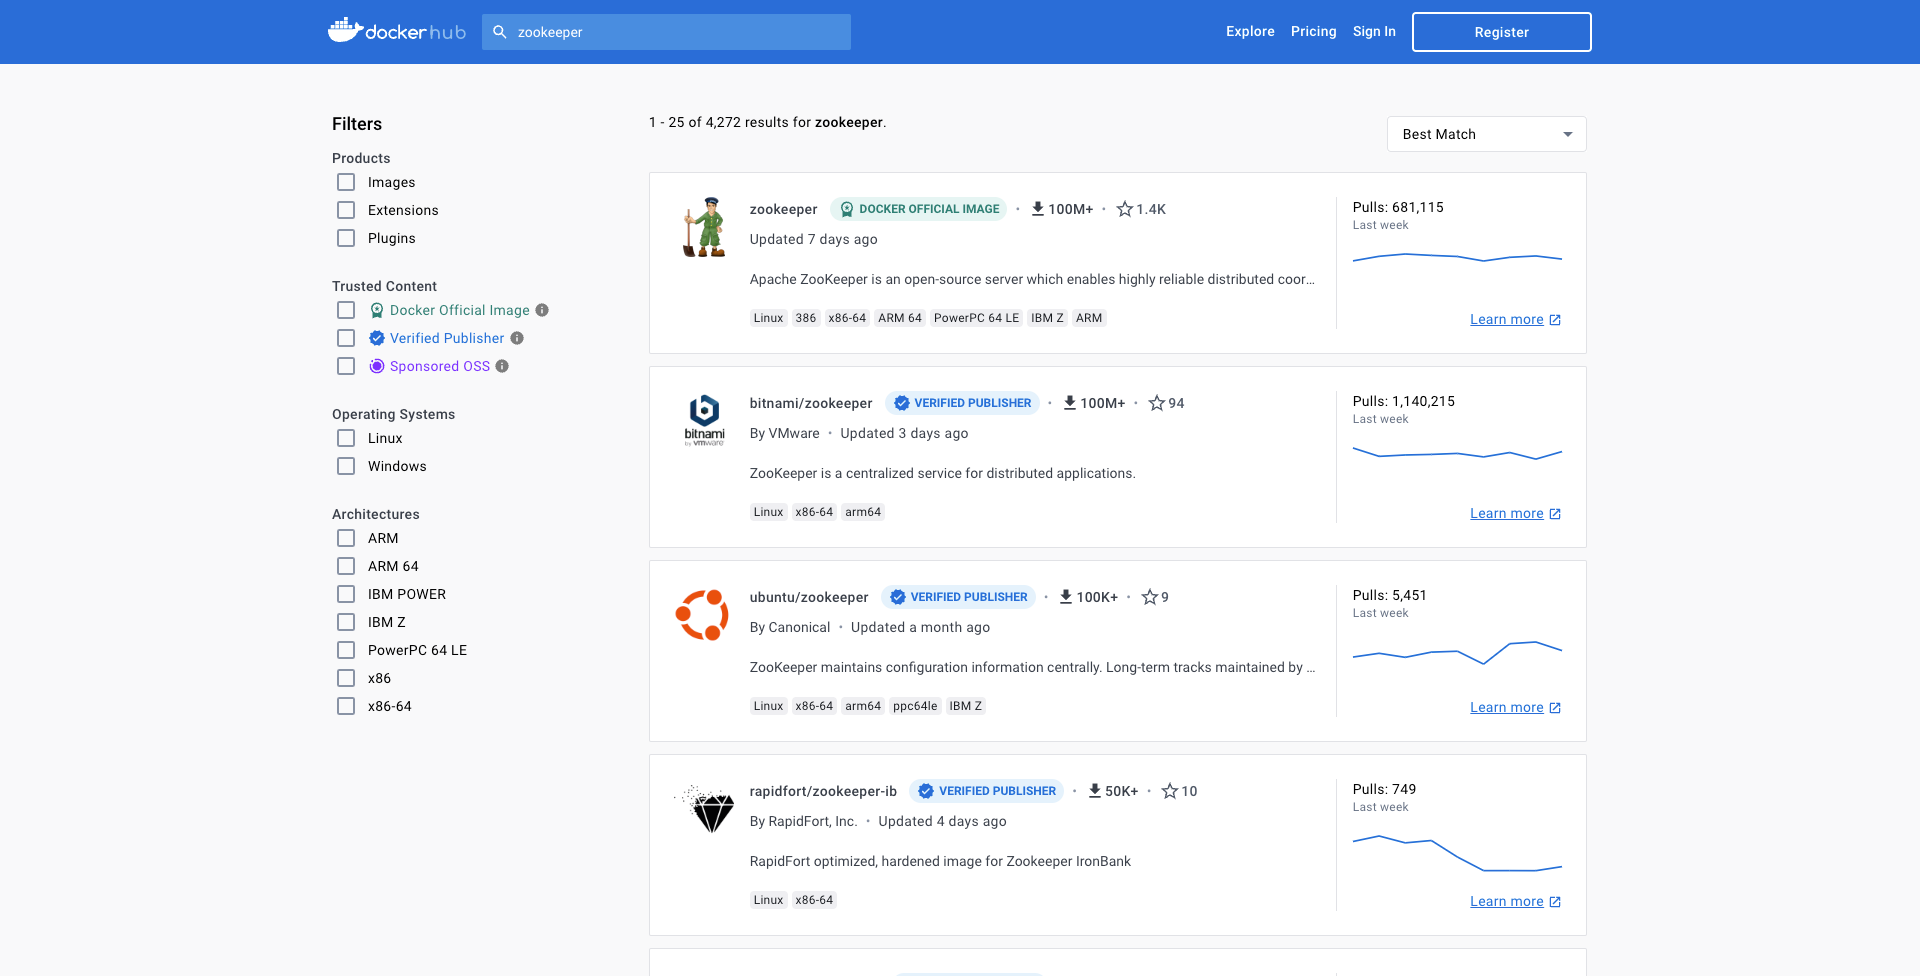The height and width of the screenshot is (976, 1920).
Task: Tick the Plugins filter checkbox
Action: pos(346,238)
